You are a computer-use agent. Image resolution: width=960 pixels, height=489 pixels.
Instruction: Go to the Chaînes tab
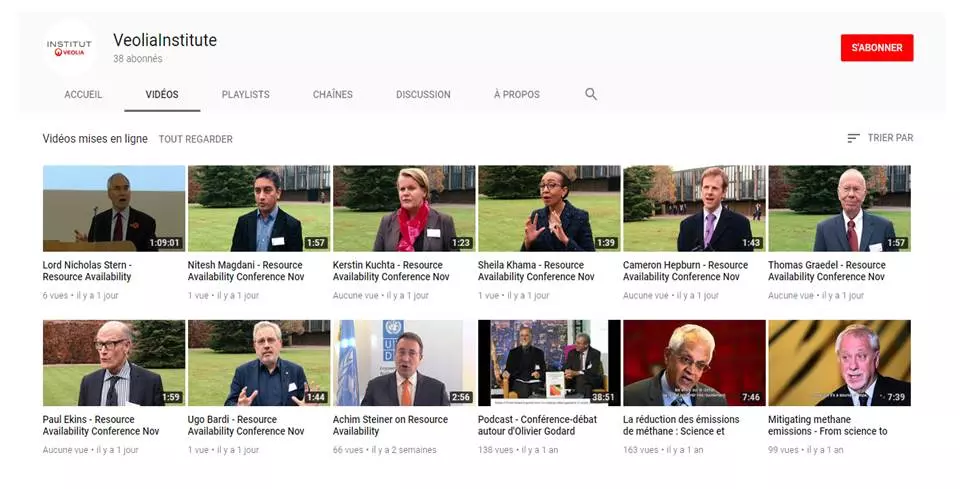tap(332, 94)
